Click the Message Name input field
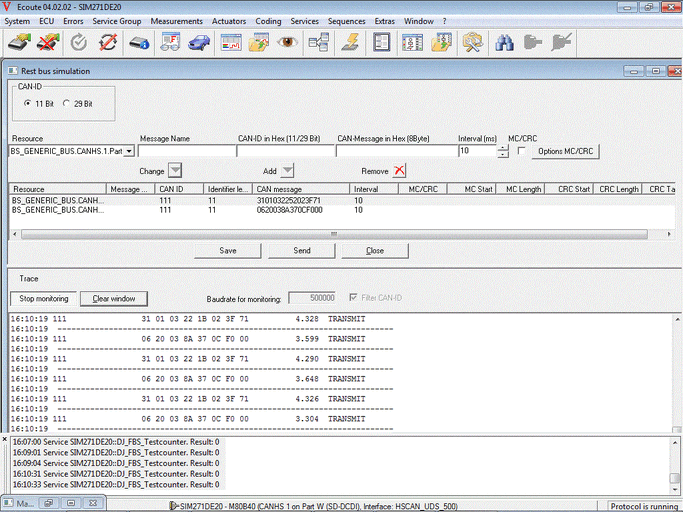This screenshot has height=512, width=683. (x=185, y=151)
